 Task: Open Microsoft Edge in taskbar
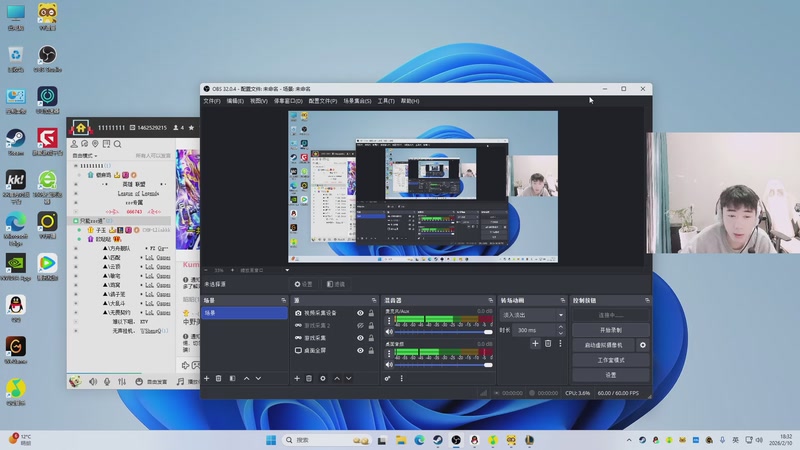[420, 440]
